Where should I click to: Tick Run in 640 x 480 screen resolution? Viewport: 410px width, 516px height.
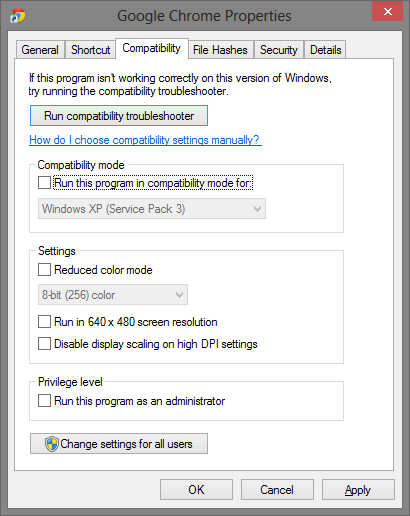(x=44, y=322)
